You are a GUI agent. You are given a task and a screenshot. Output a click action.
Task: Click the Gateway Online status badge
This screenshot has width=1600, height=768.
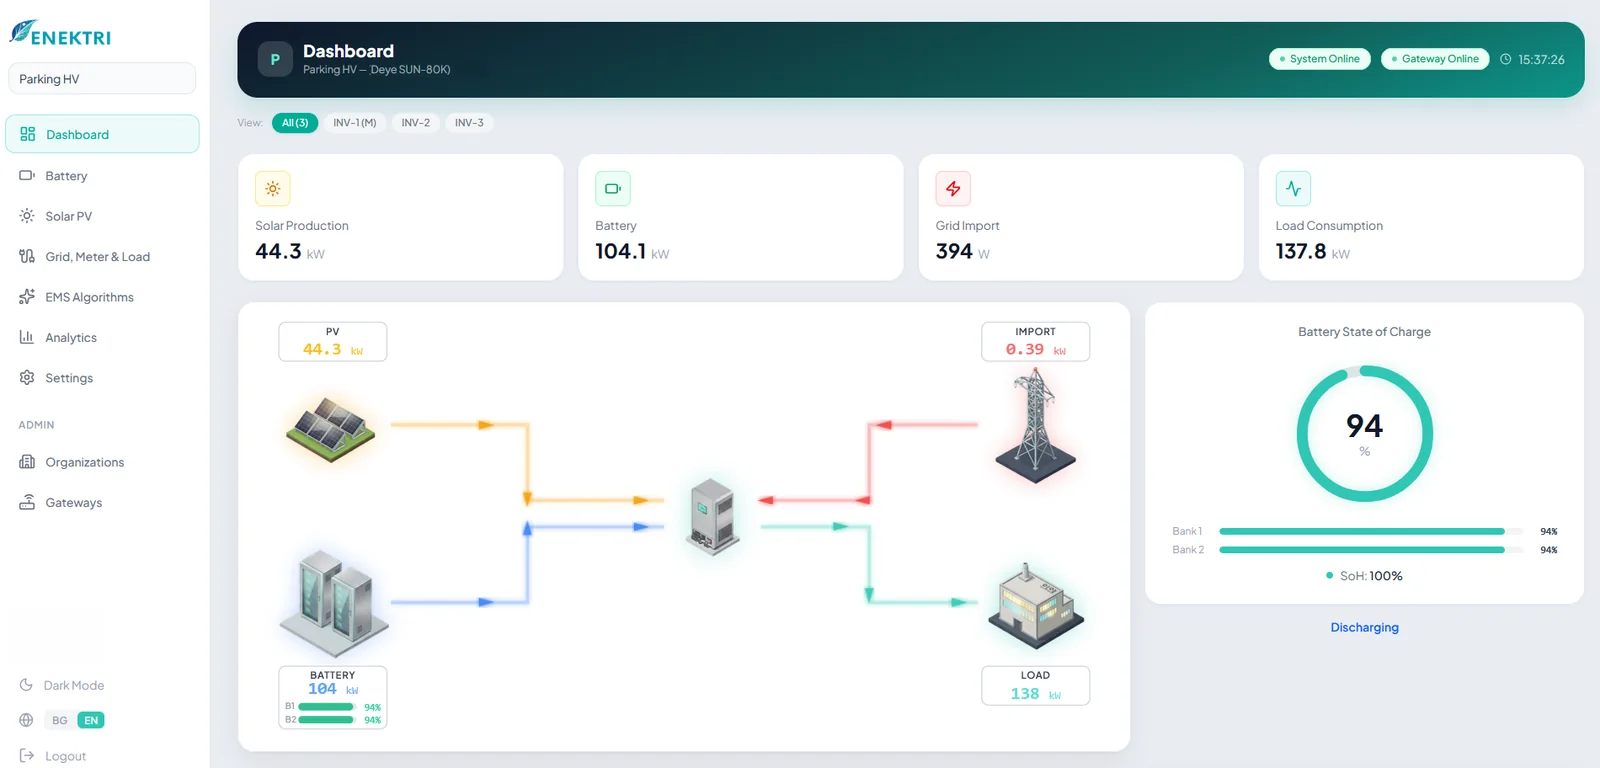point(1435,59)
